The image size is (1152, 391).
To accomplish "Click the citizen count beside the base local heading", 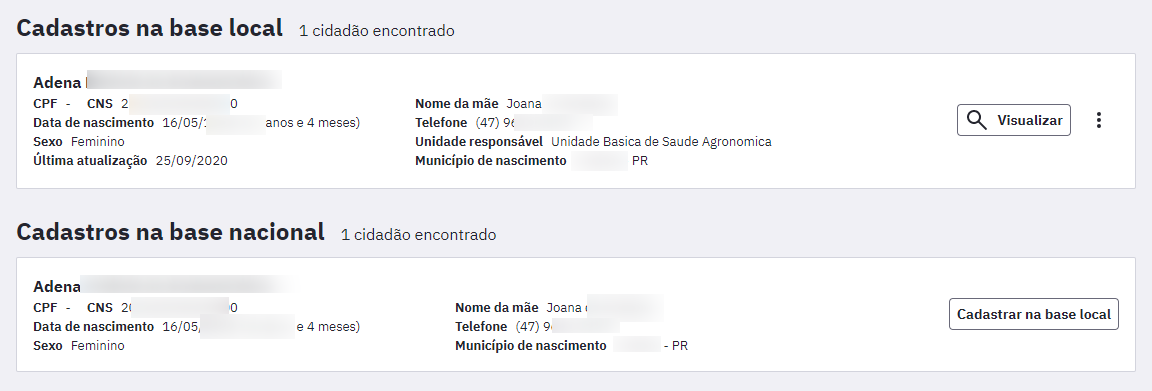I will tap(376, 31).
